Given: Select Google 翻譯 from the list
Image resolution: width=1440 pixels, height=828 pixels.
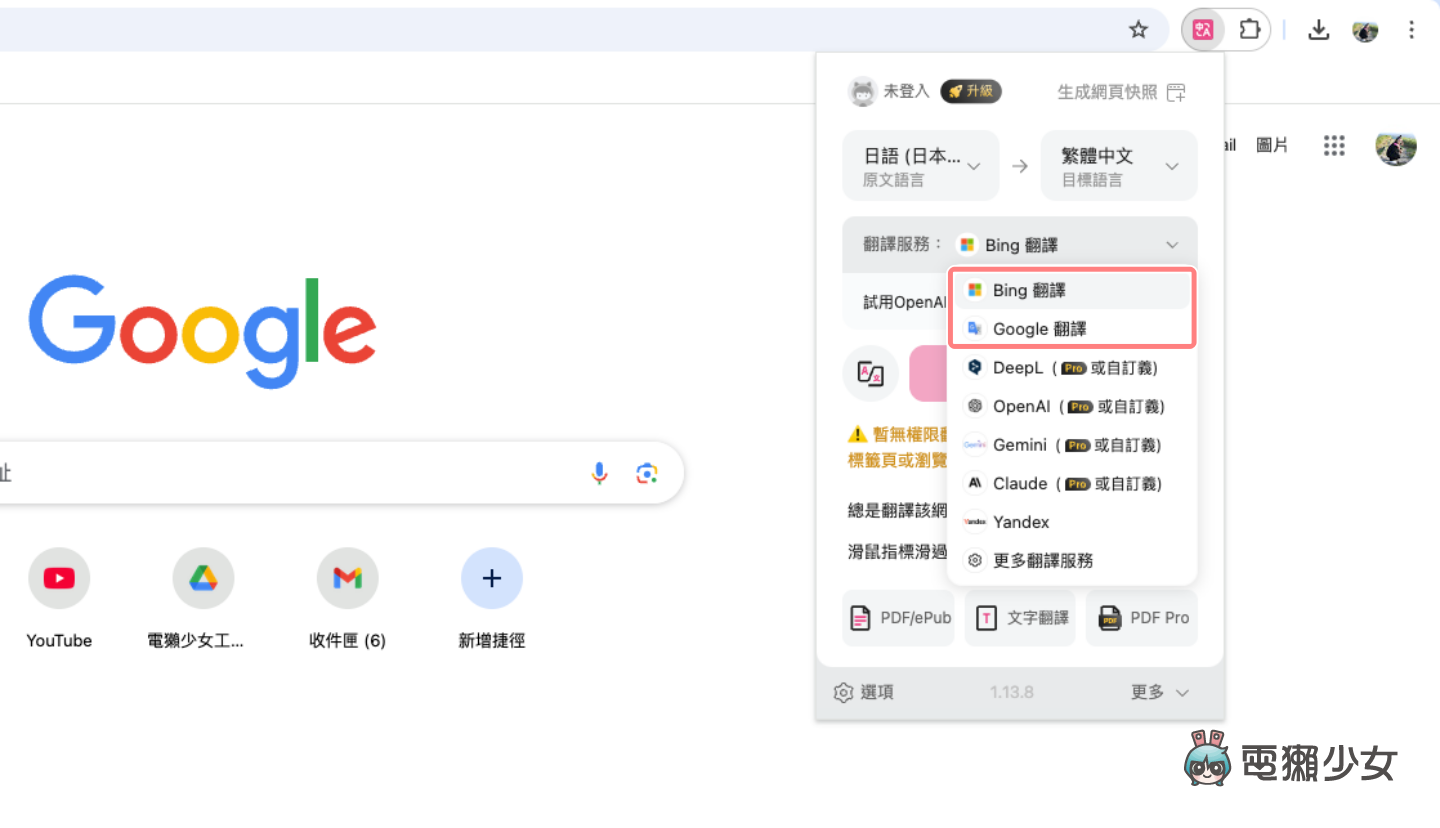Looking at the screenshot, I should (x=1071, y=329).
